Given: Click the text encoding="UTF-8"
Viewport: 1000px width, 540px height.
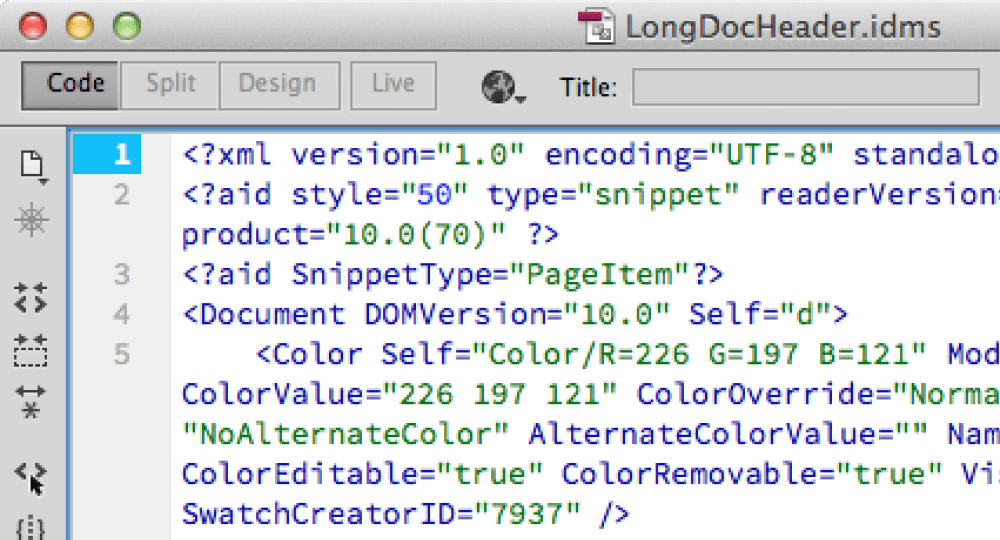Looking at the screenshot, I should point(689,155).
